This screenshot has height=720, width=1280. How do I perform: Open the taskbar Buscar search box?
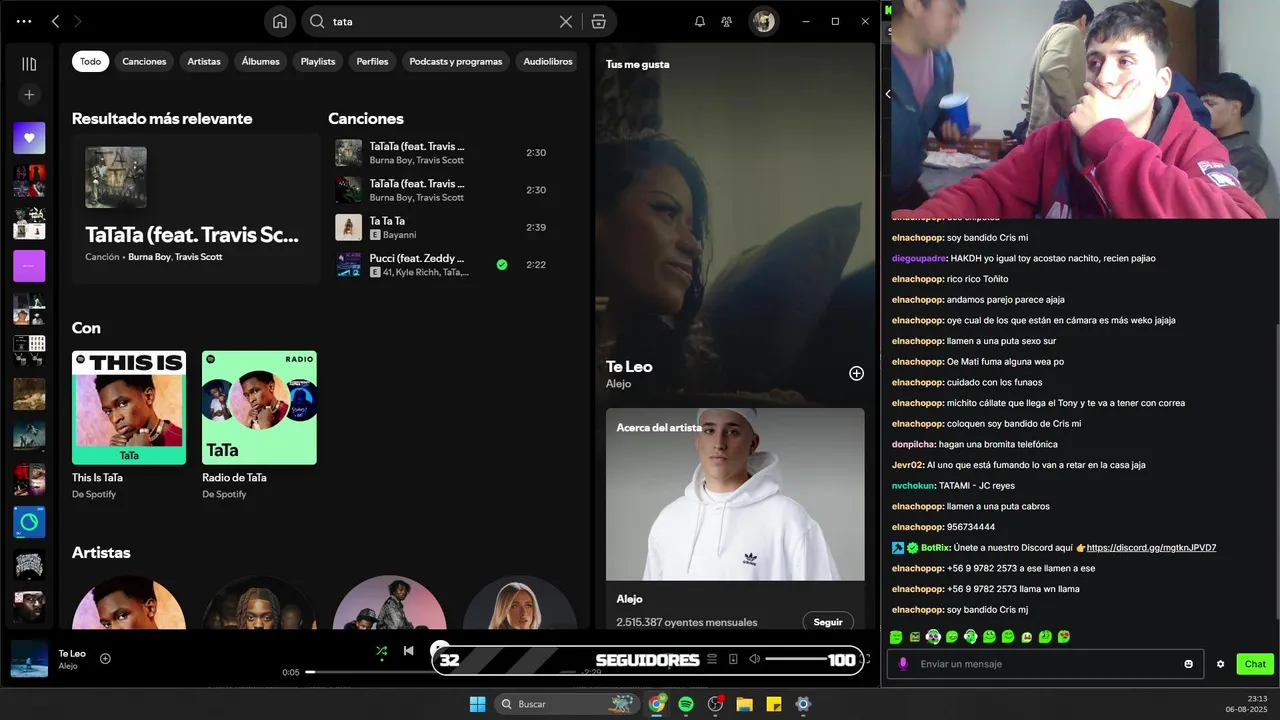566,704
